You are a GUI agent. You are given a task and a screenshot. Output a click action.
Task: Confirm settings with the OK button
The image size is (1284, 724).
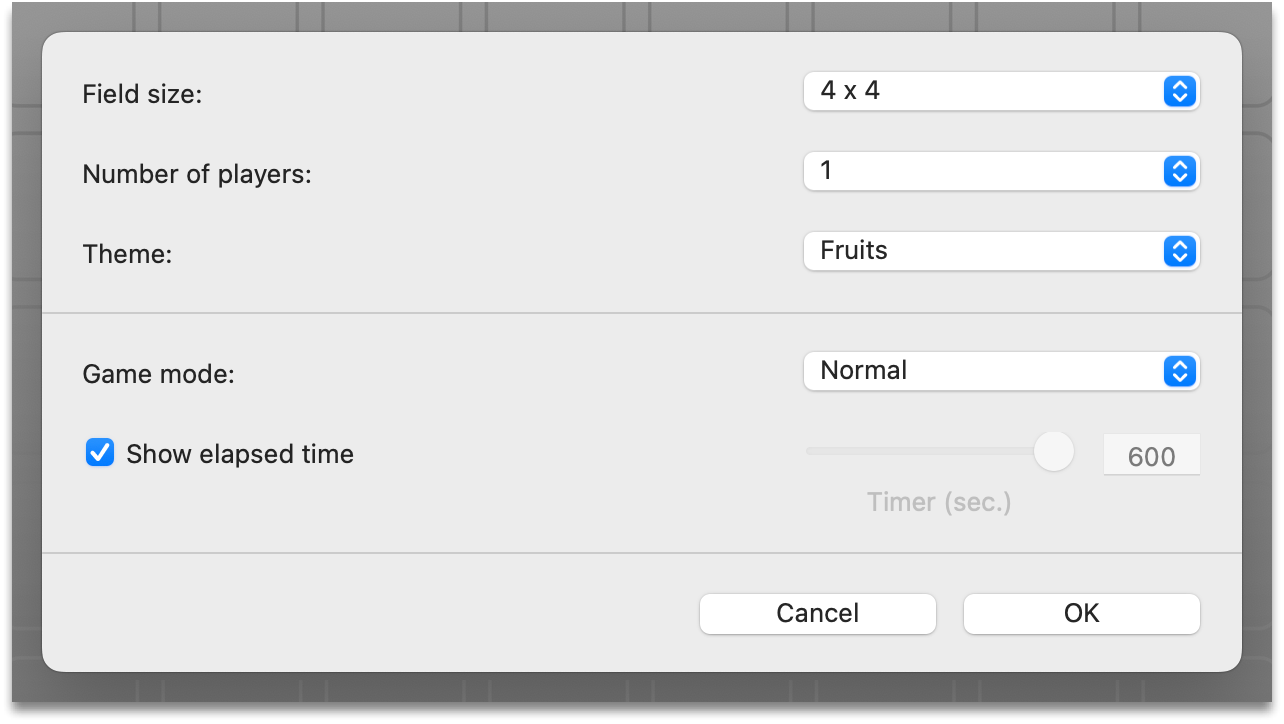click(x=1081, y=613)
